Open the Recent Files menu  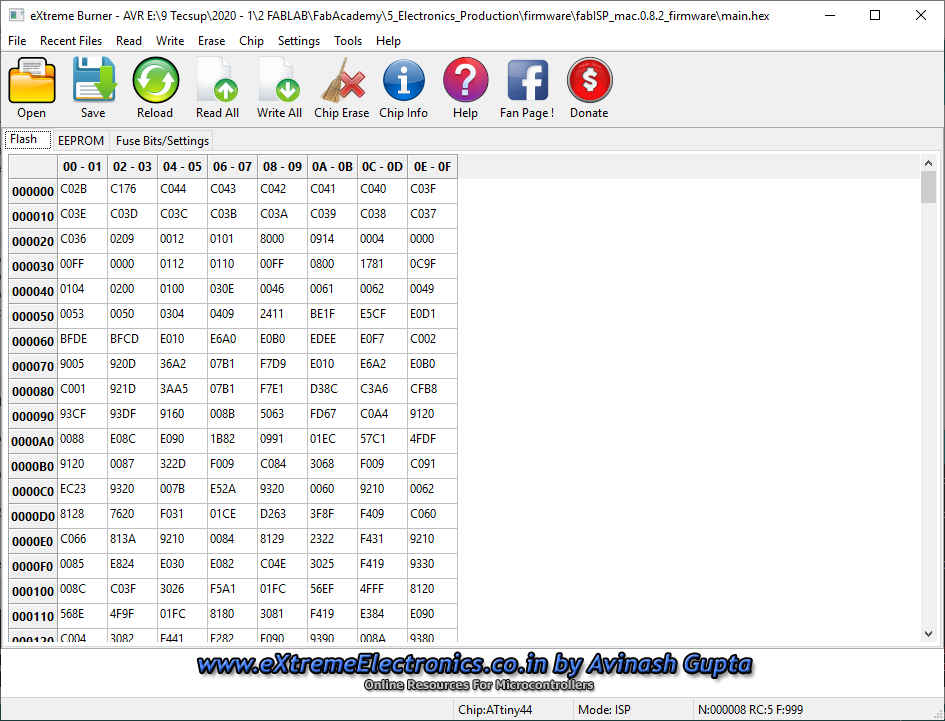point(71,41)
